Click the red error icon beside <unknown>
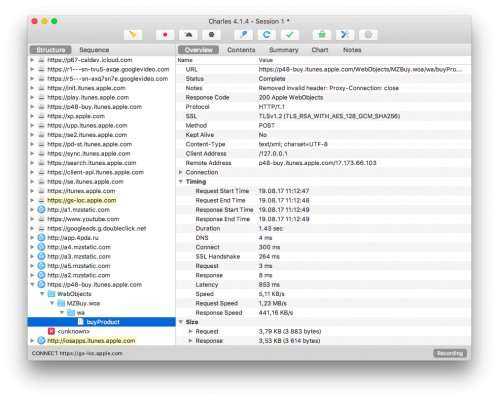This screenshot has width=499, height=400. point(51,331)
